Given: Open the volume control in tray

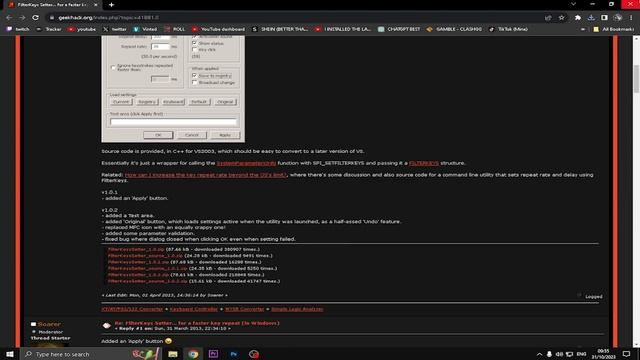Looking at the screenshot, I should click(x=559, y=354).
